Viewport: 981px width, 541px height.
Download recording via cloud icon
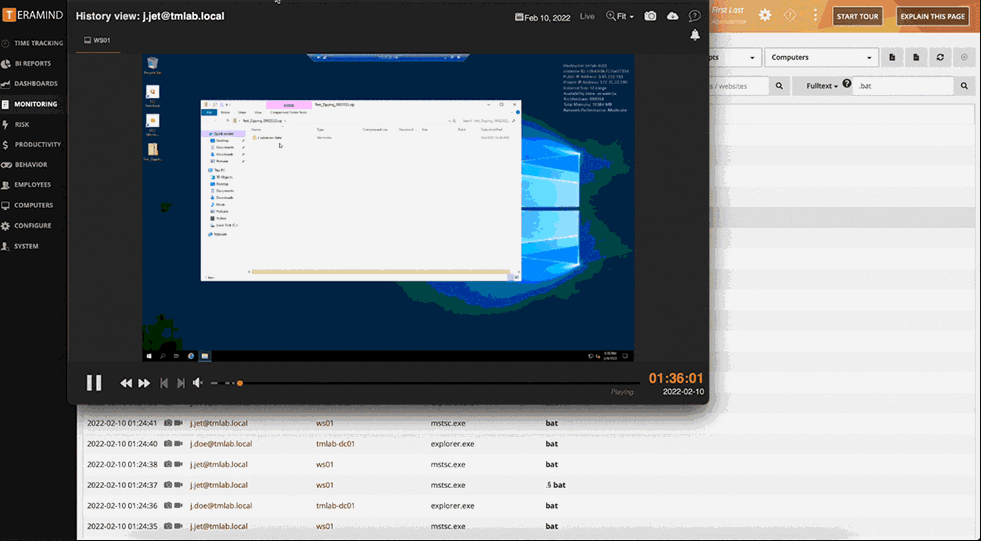[672, 16]
